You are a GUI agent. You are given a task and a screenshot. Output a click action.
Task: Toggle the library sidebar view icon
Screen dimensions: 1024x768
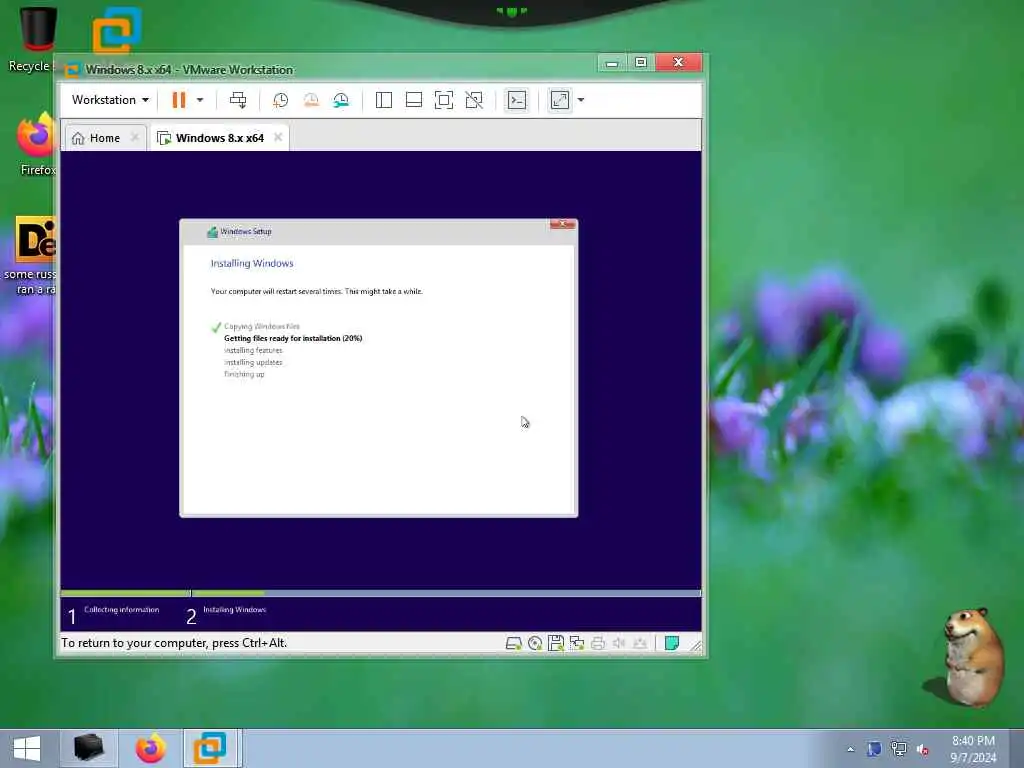click(383, 100)
